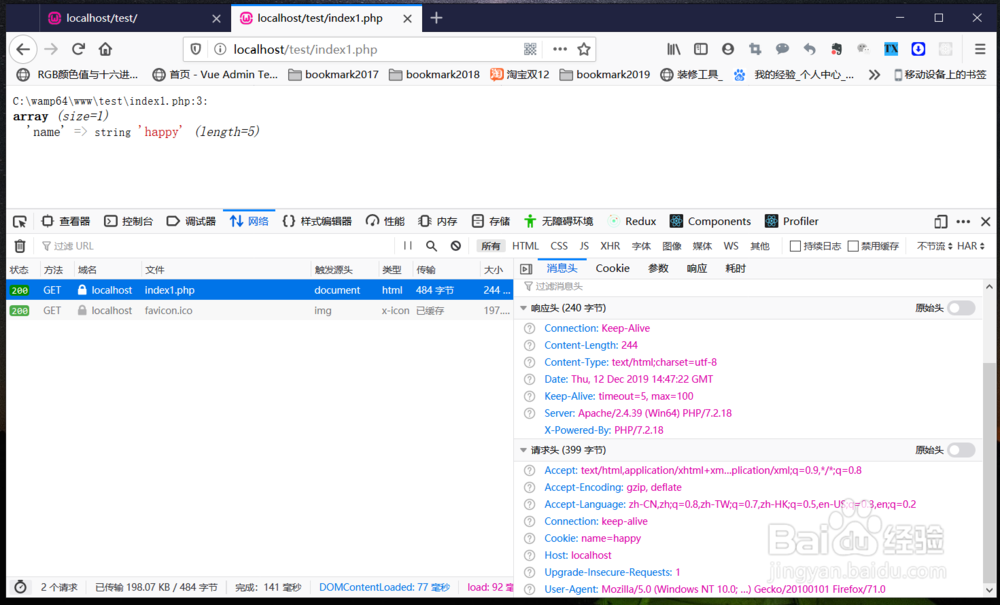The width and height of the screenshot is (1000, 605).
Task: Collapse the 请求头 request headers section
Action: (524, 450)
